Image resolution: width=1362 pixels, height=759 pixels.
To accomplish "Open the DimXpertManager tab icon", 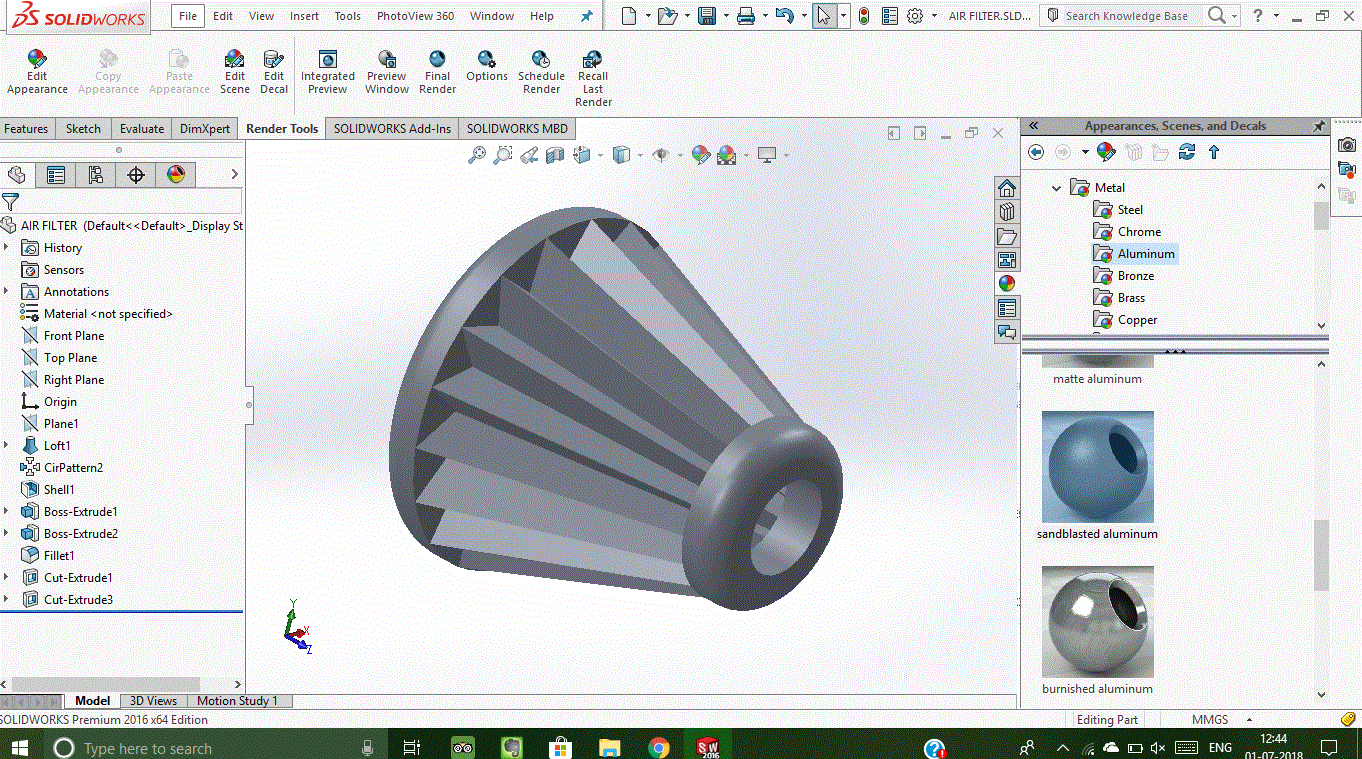I will 136,175.
